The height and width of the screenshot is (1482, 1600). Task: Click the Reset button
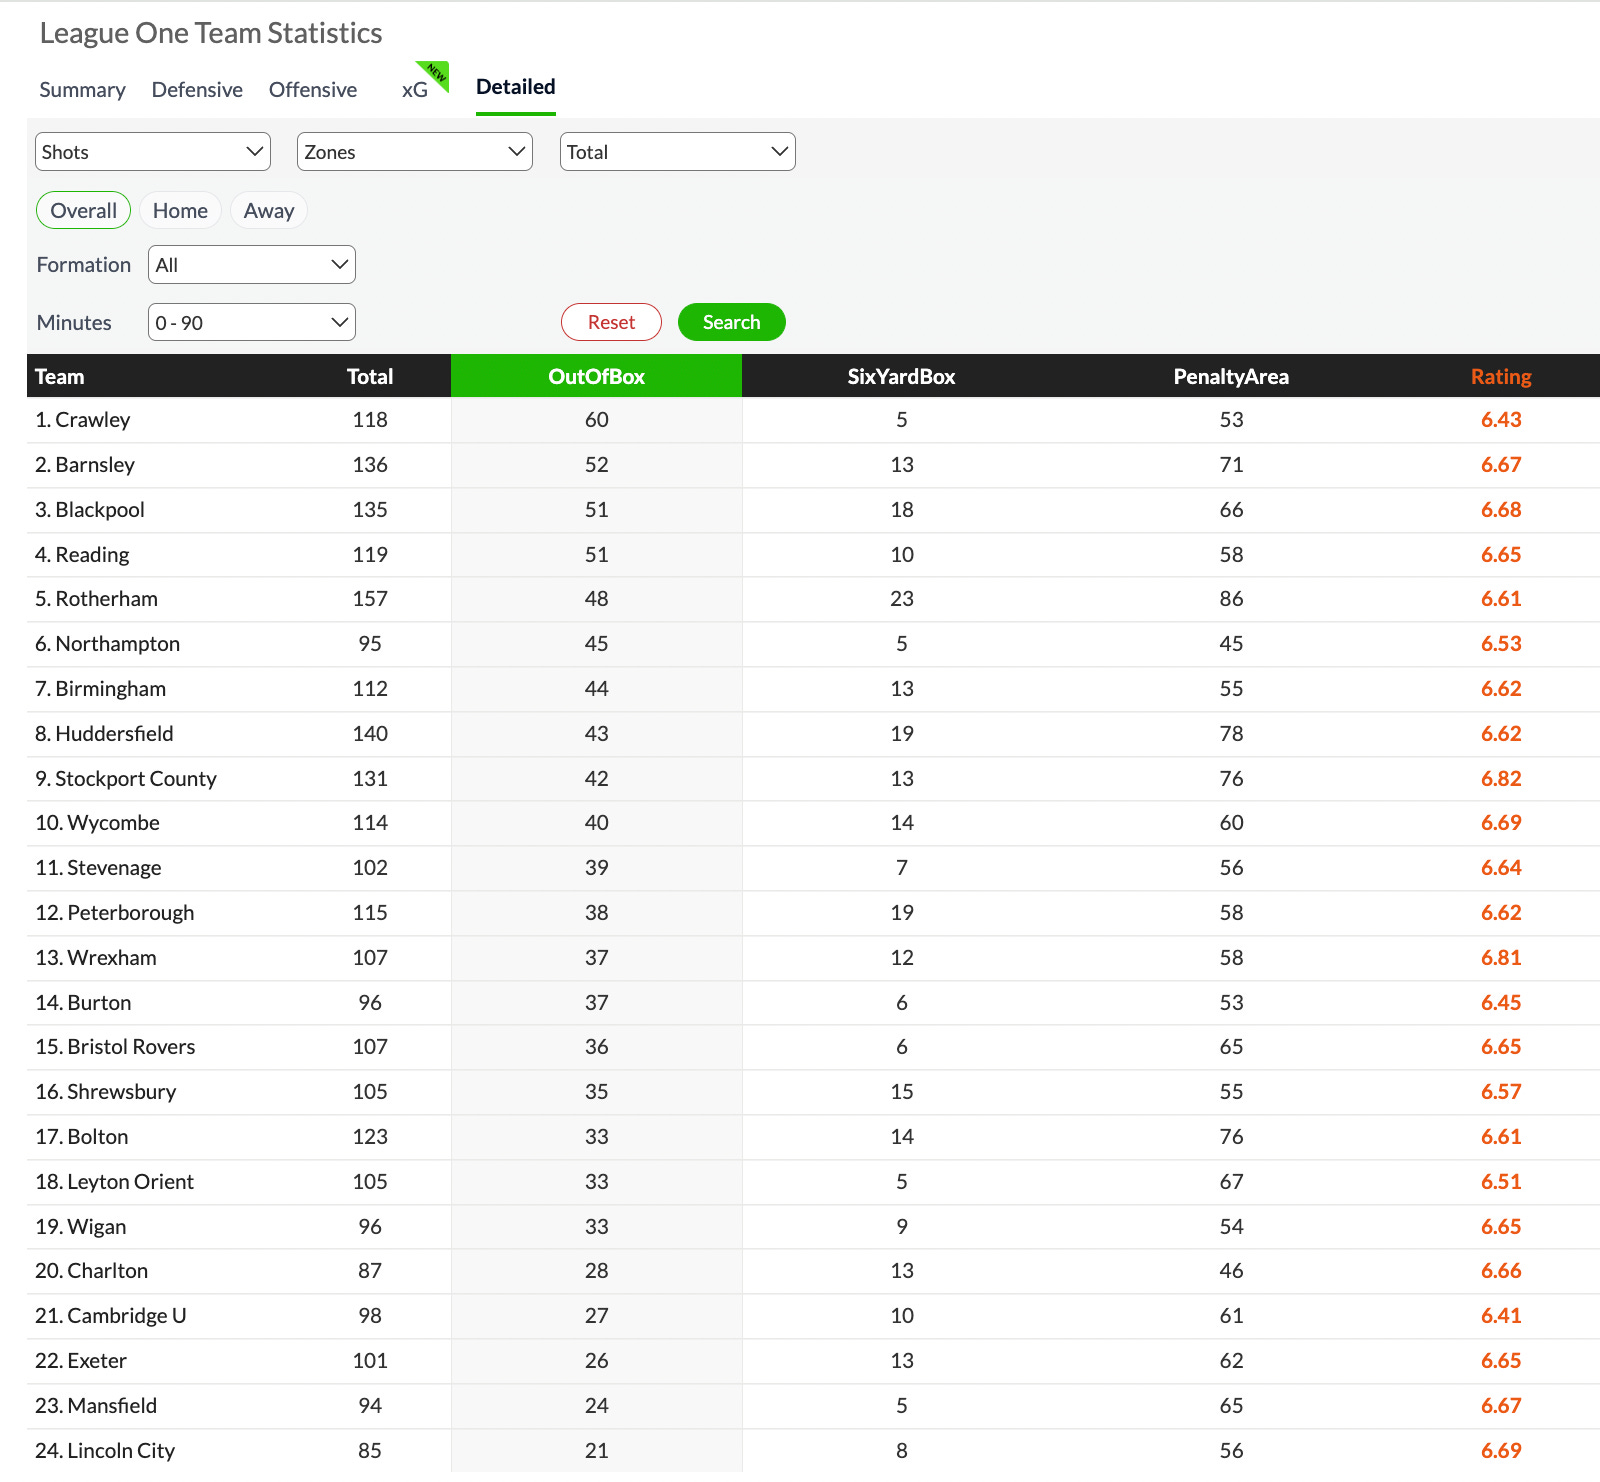[612, 322]
